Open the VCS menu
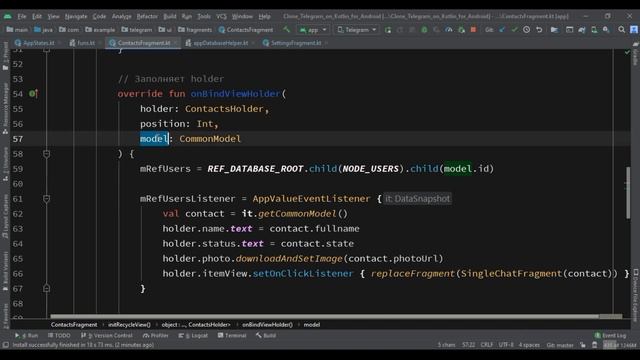Screen dimensions: 640x360 pyautogui.click(x=221, y=16)
